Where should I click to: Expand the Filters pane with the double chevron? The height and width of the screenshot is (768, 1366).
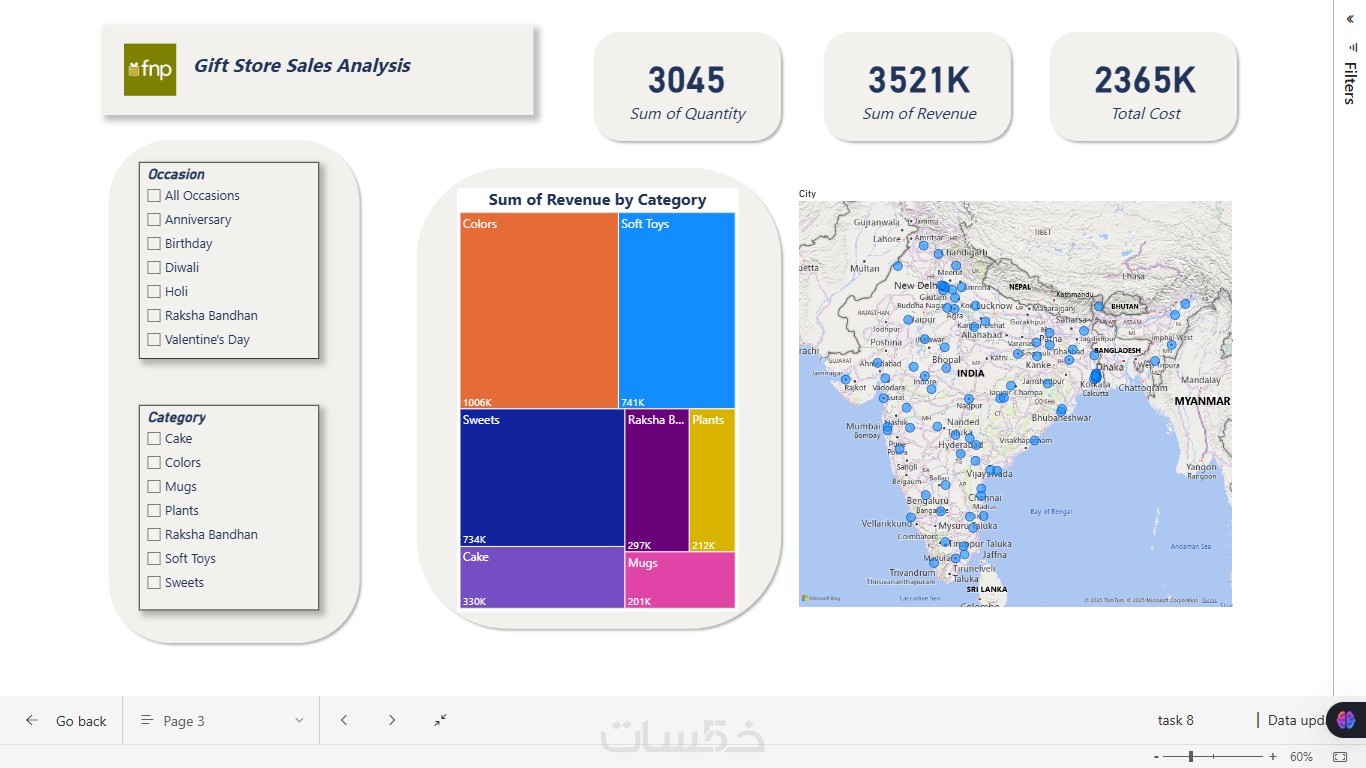coord(1350,19)
